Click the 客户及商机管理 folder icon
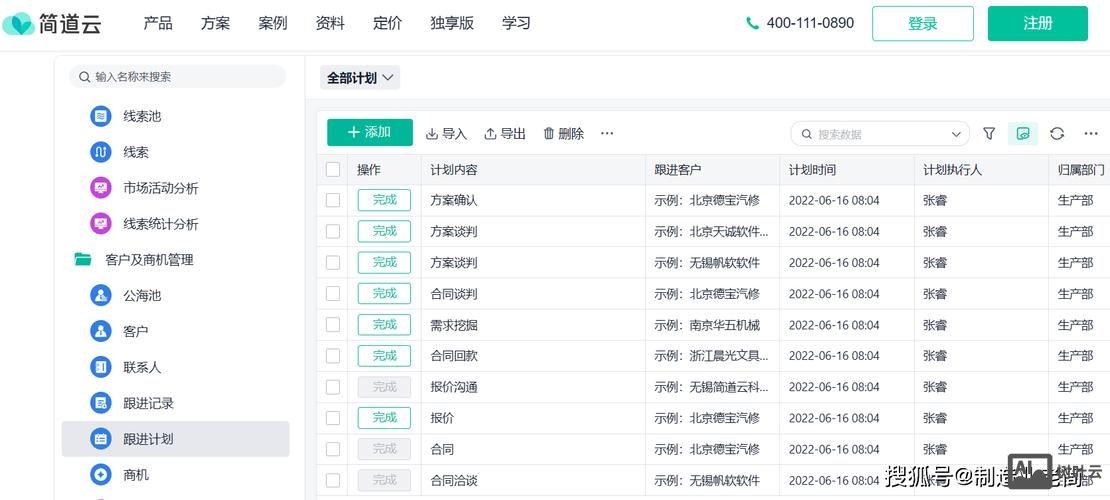Image resolution: width=1110 pixels, height=500 pixels. pos(83,260)
